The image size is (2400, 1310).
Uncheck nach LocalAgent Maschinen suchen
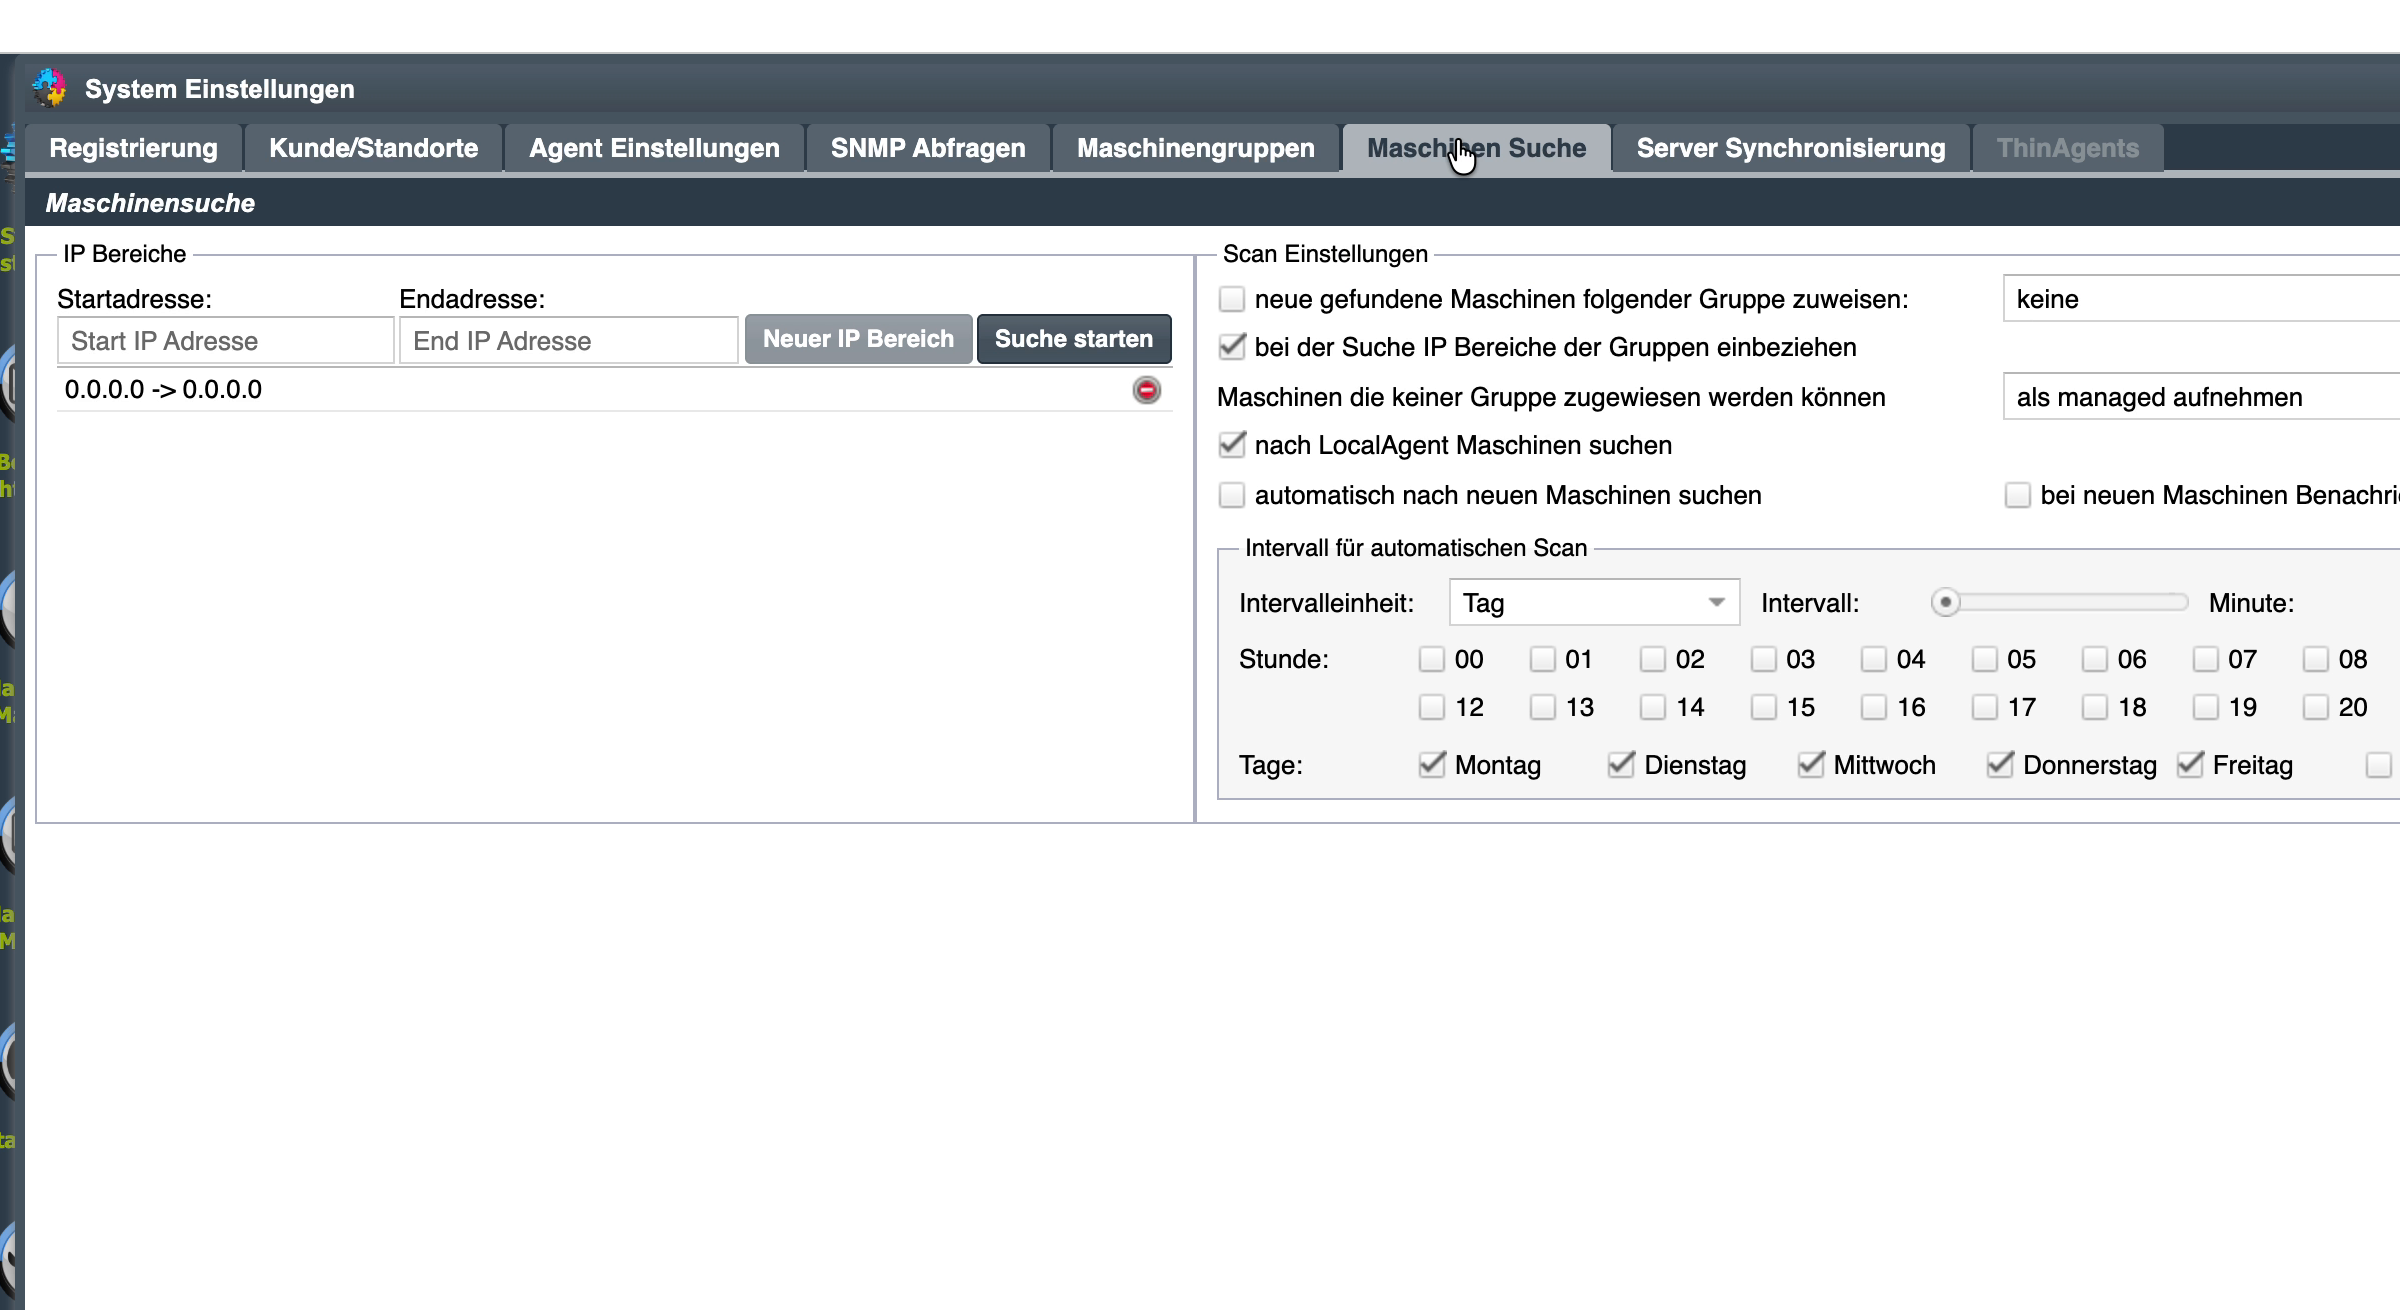click(1232, 445)
